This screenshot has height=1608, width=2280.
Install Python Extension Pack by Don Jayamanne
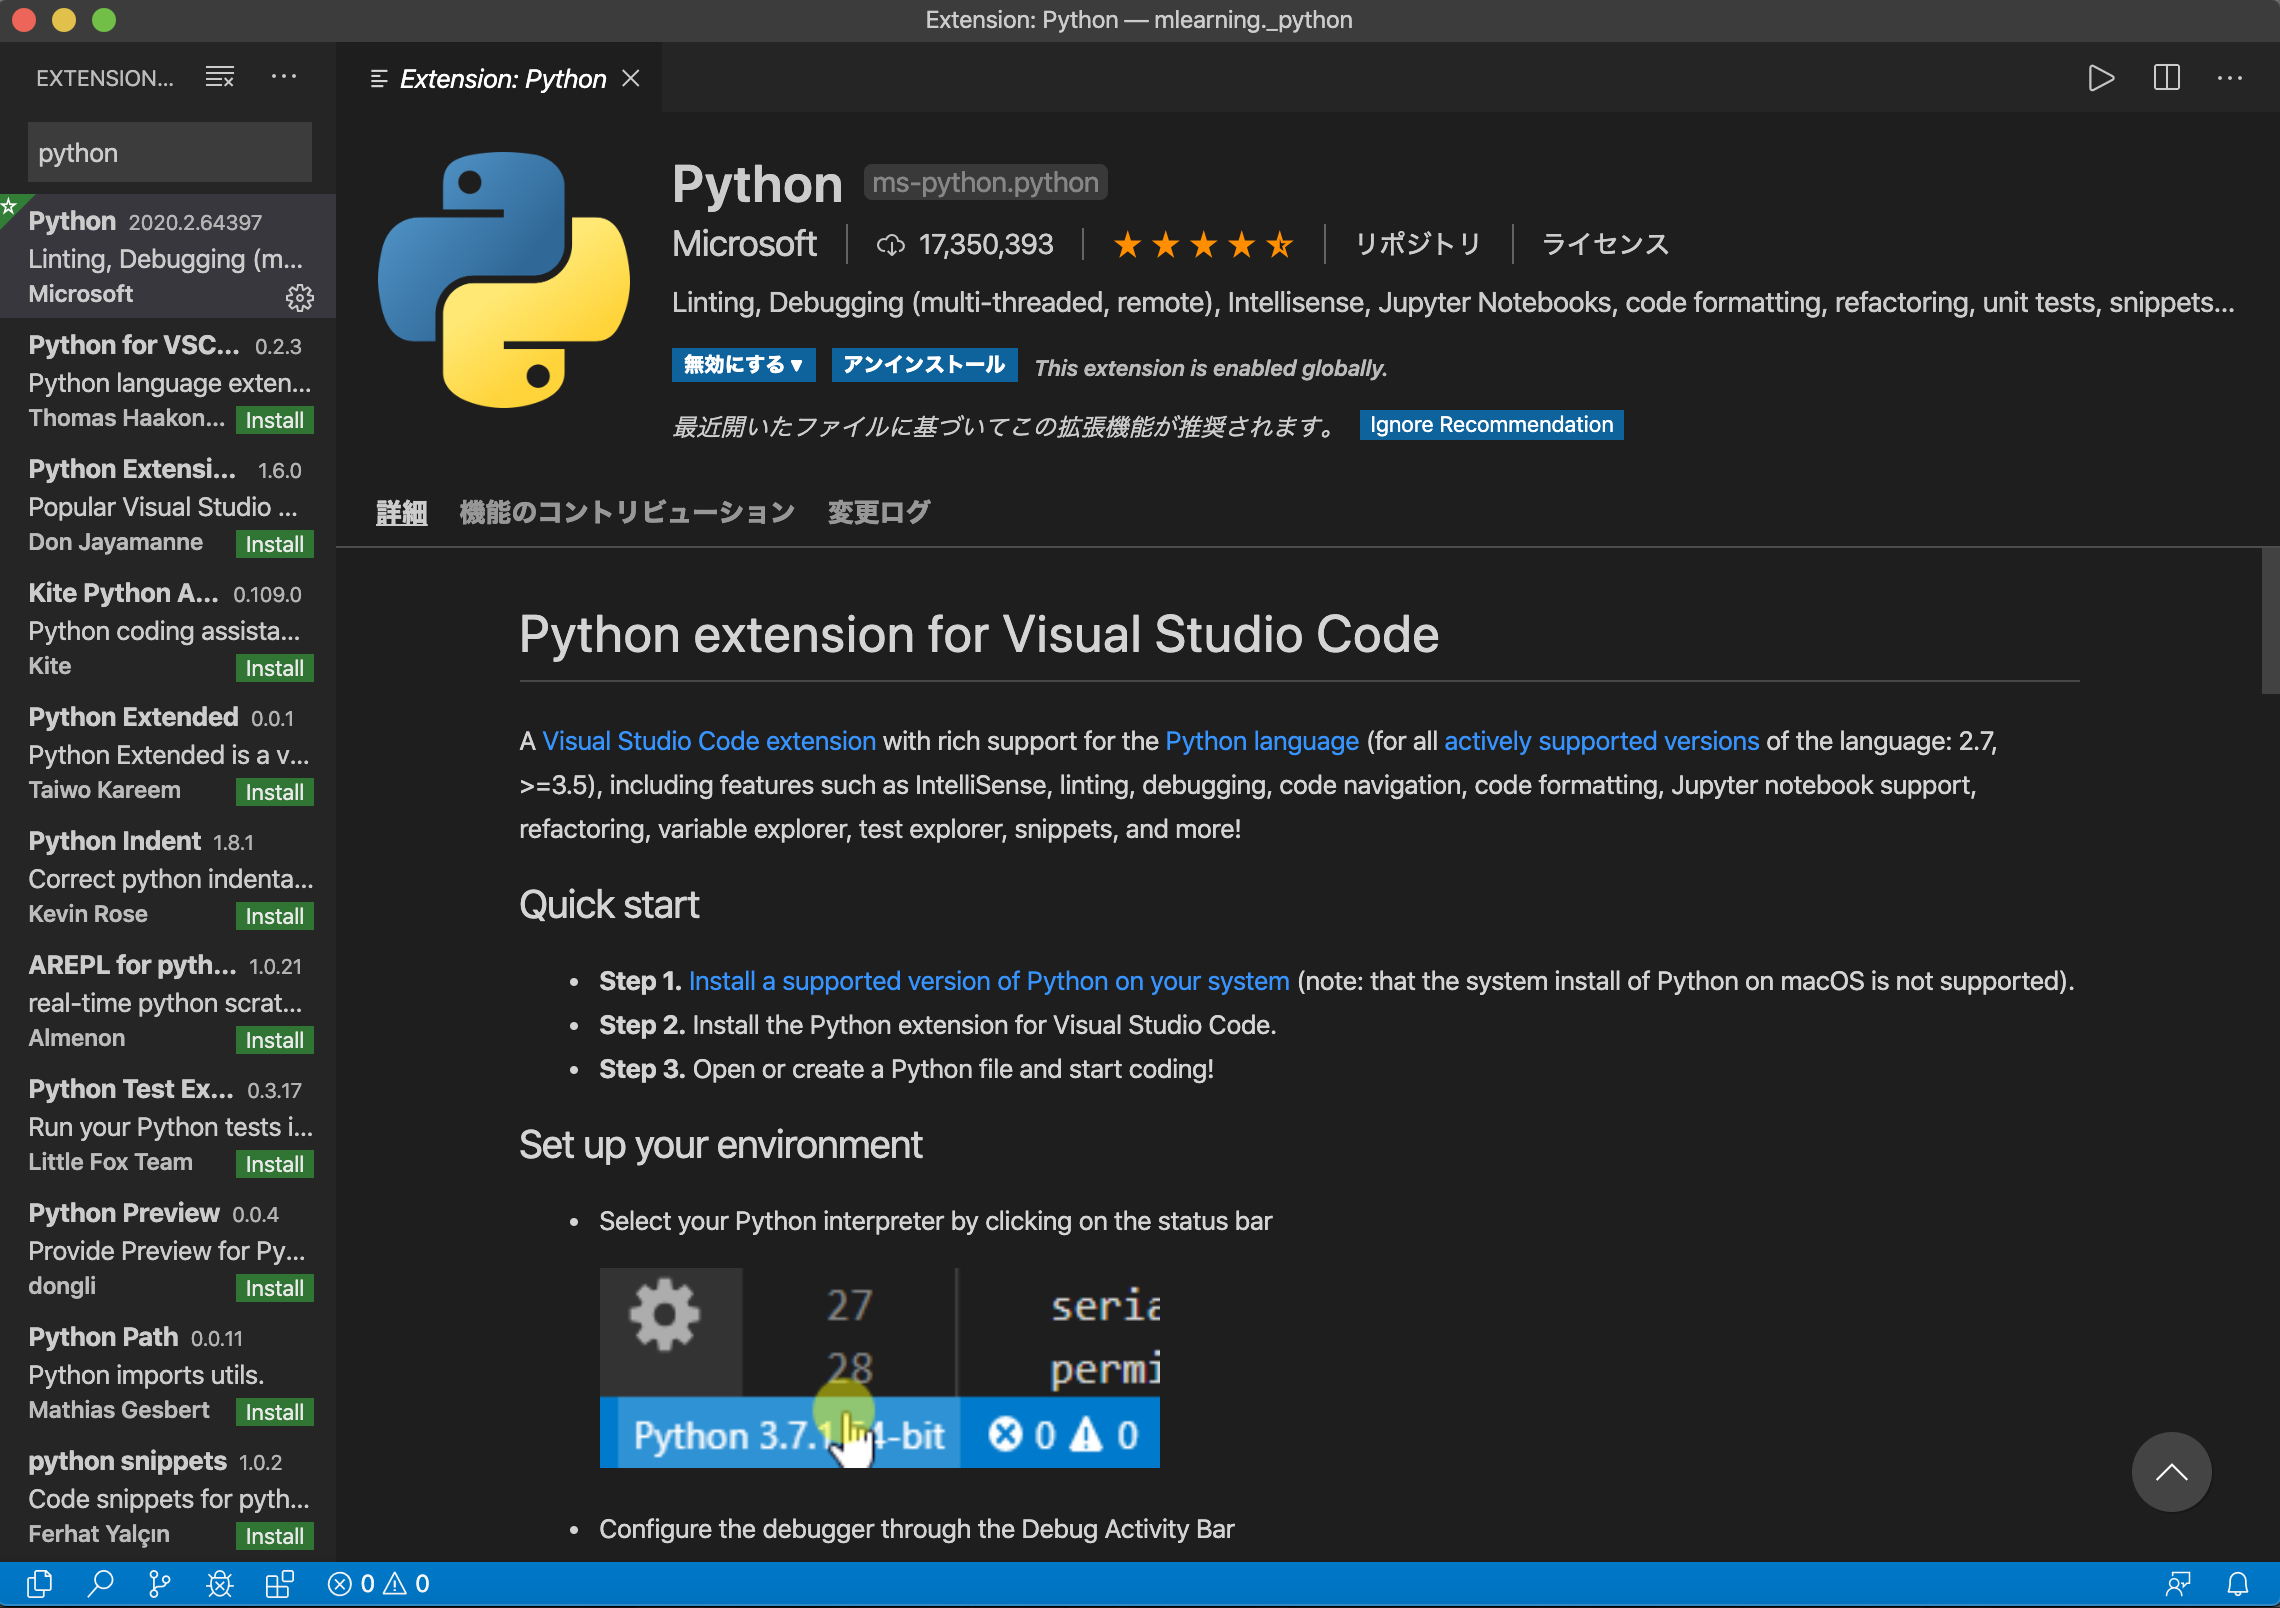click(x=275, y=544)
